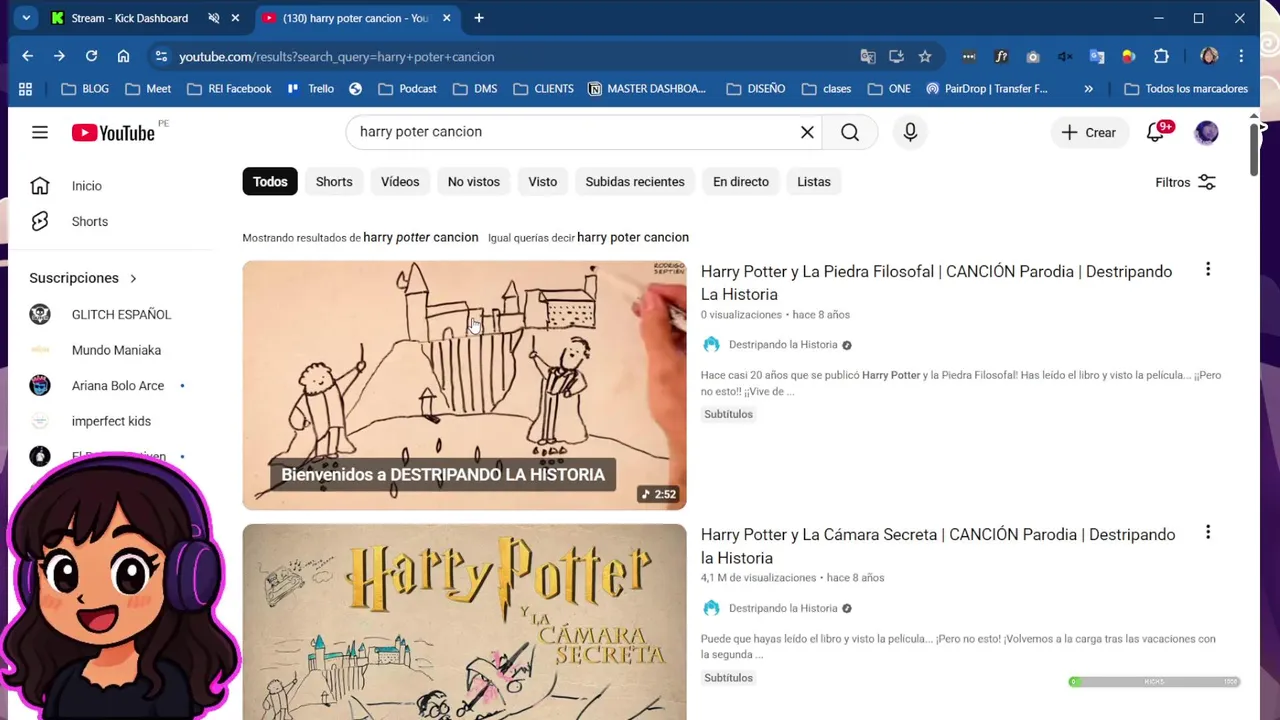Click the site info icon in address bar
Screen dimensions: 1280x720
coord(161,56)
